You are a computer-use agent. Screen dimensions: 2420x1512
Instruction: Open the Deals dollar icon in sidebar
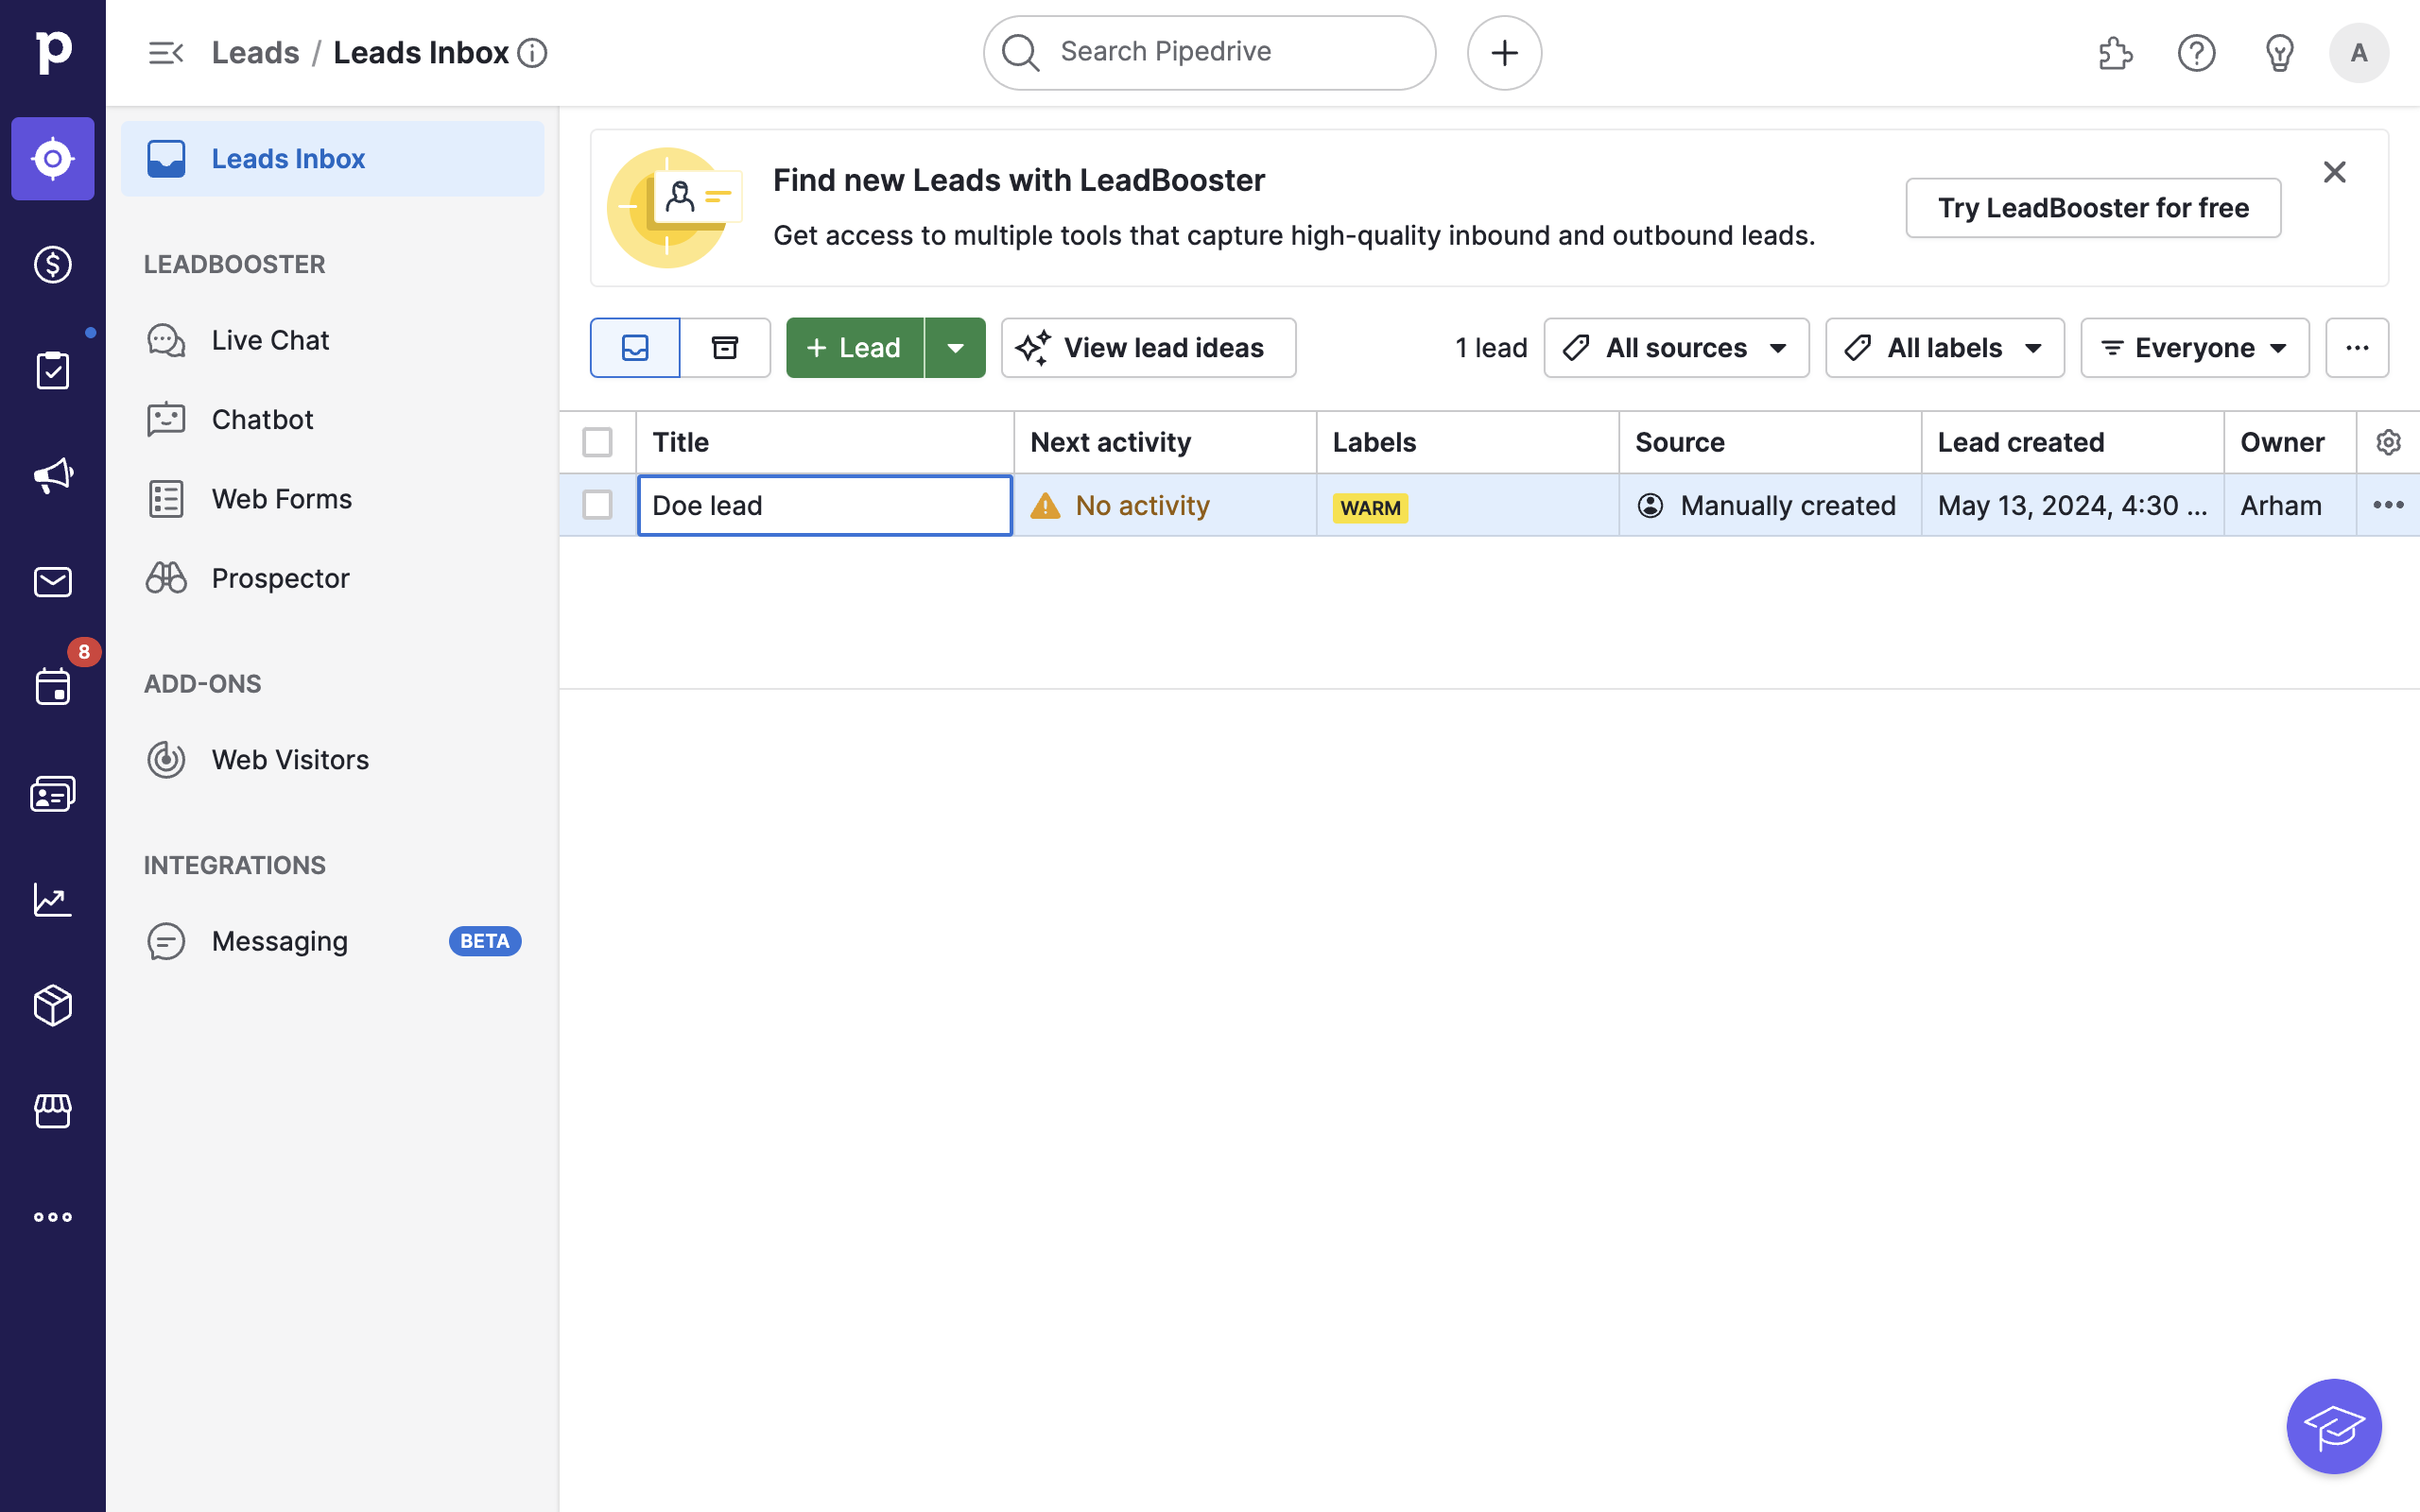point(53,264)
